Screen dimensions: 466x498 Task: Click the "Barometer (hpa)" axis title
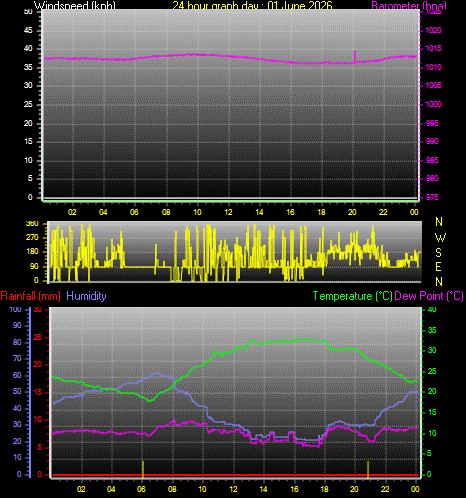click(x=409, y=5)
